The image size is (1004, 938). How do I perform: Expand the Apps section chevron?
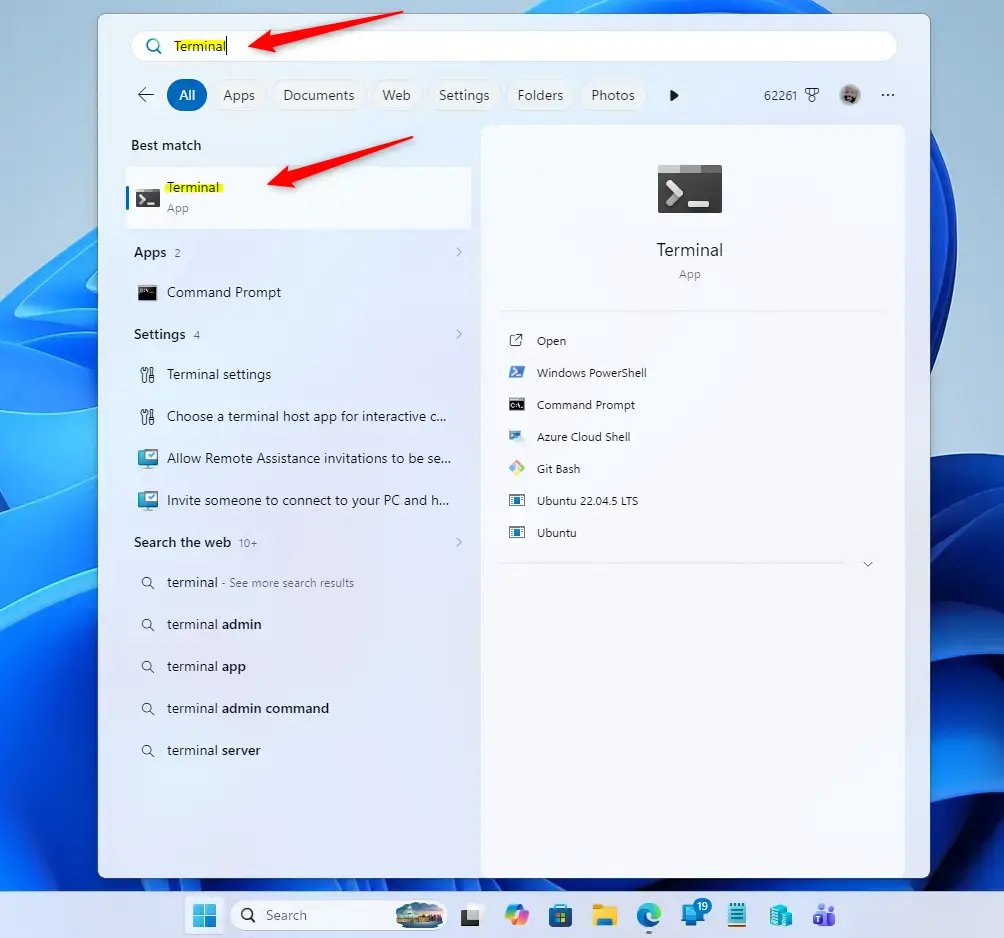(459, 252)
